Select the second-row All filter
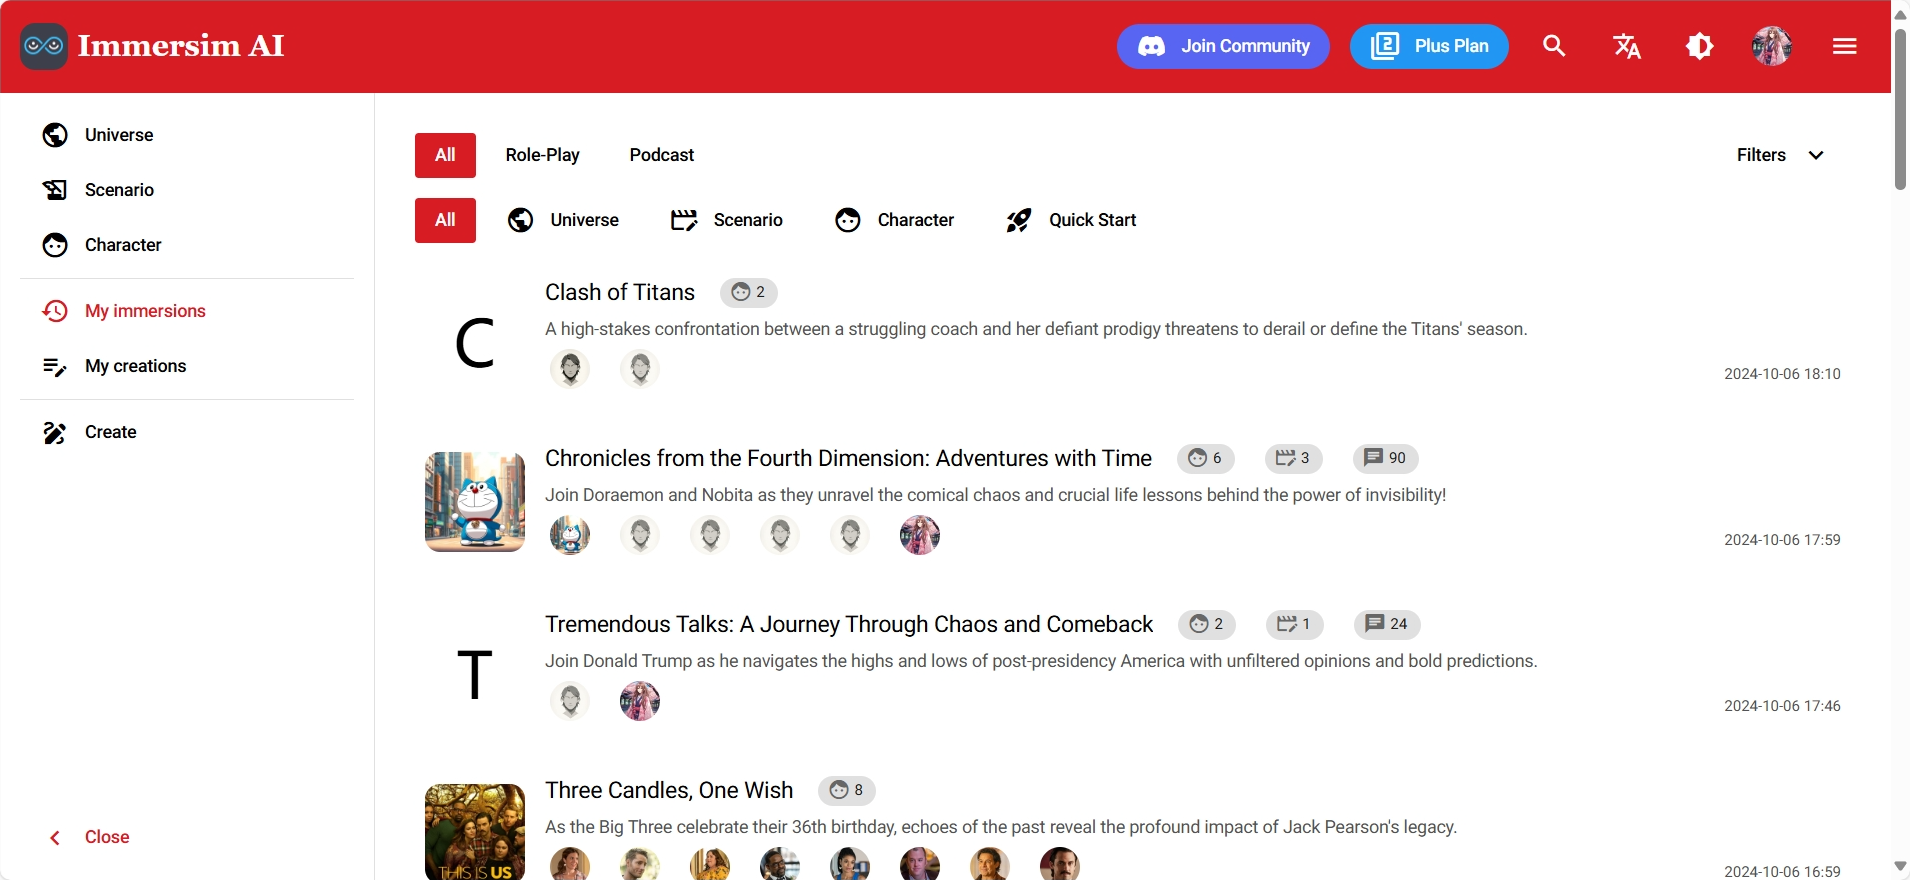Viewport: 1910px width, 880px height. 445,220
